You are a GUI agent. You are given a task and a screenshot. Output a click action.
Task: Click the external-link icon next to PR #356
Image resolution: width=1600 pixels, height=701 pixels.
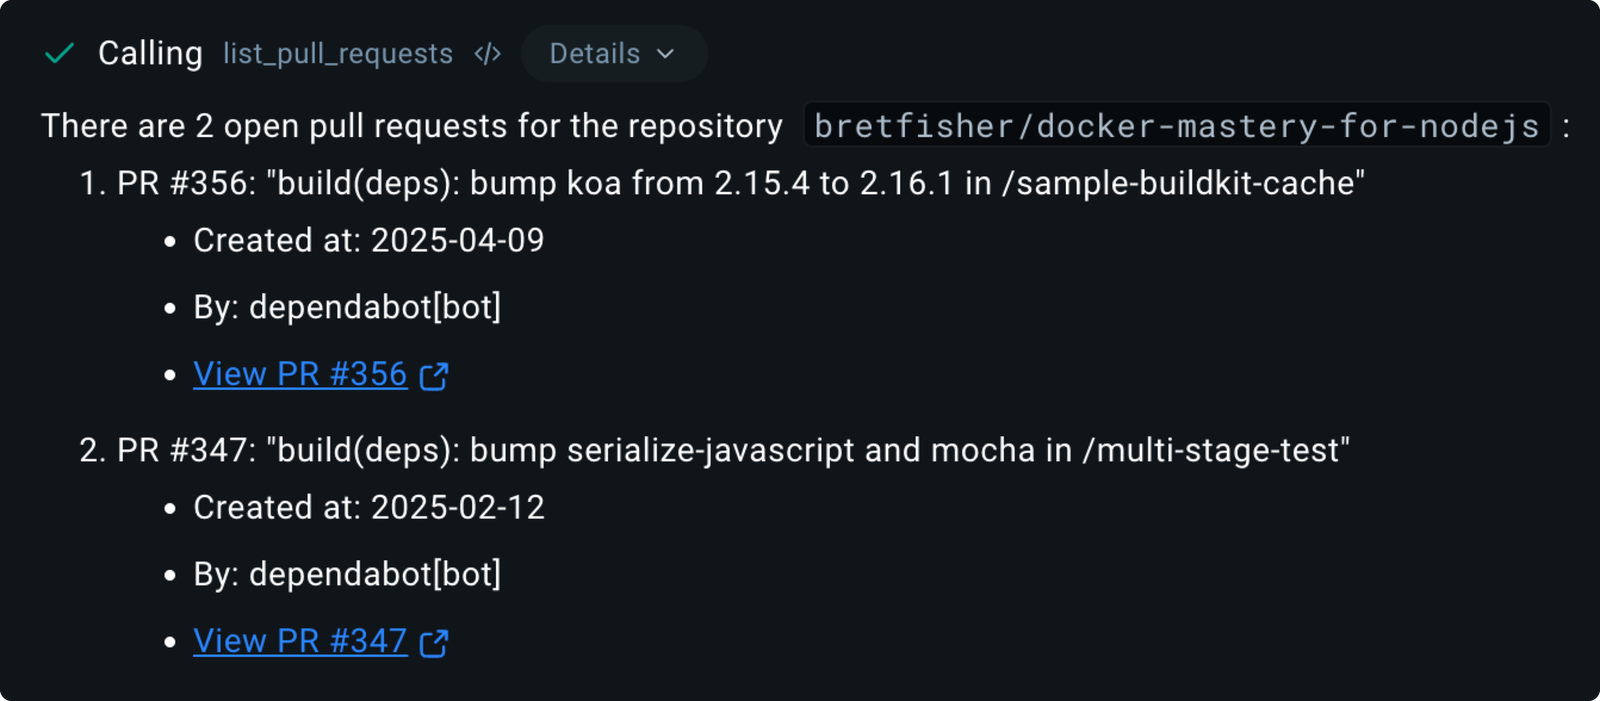[434, 376]
